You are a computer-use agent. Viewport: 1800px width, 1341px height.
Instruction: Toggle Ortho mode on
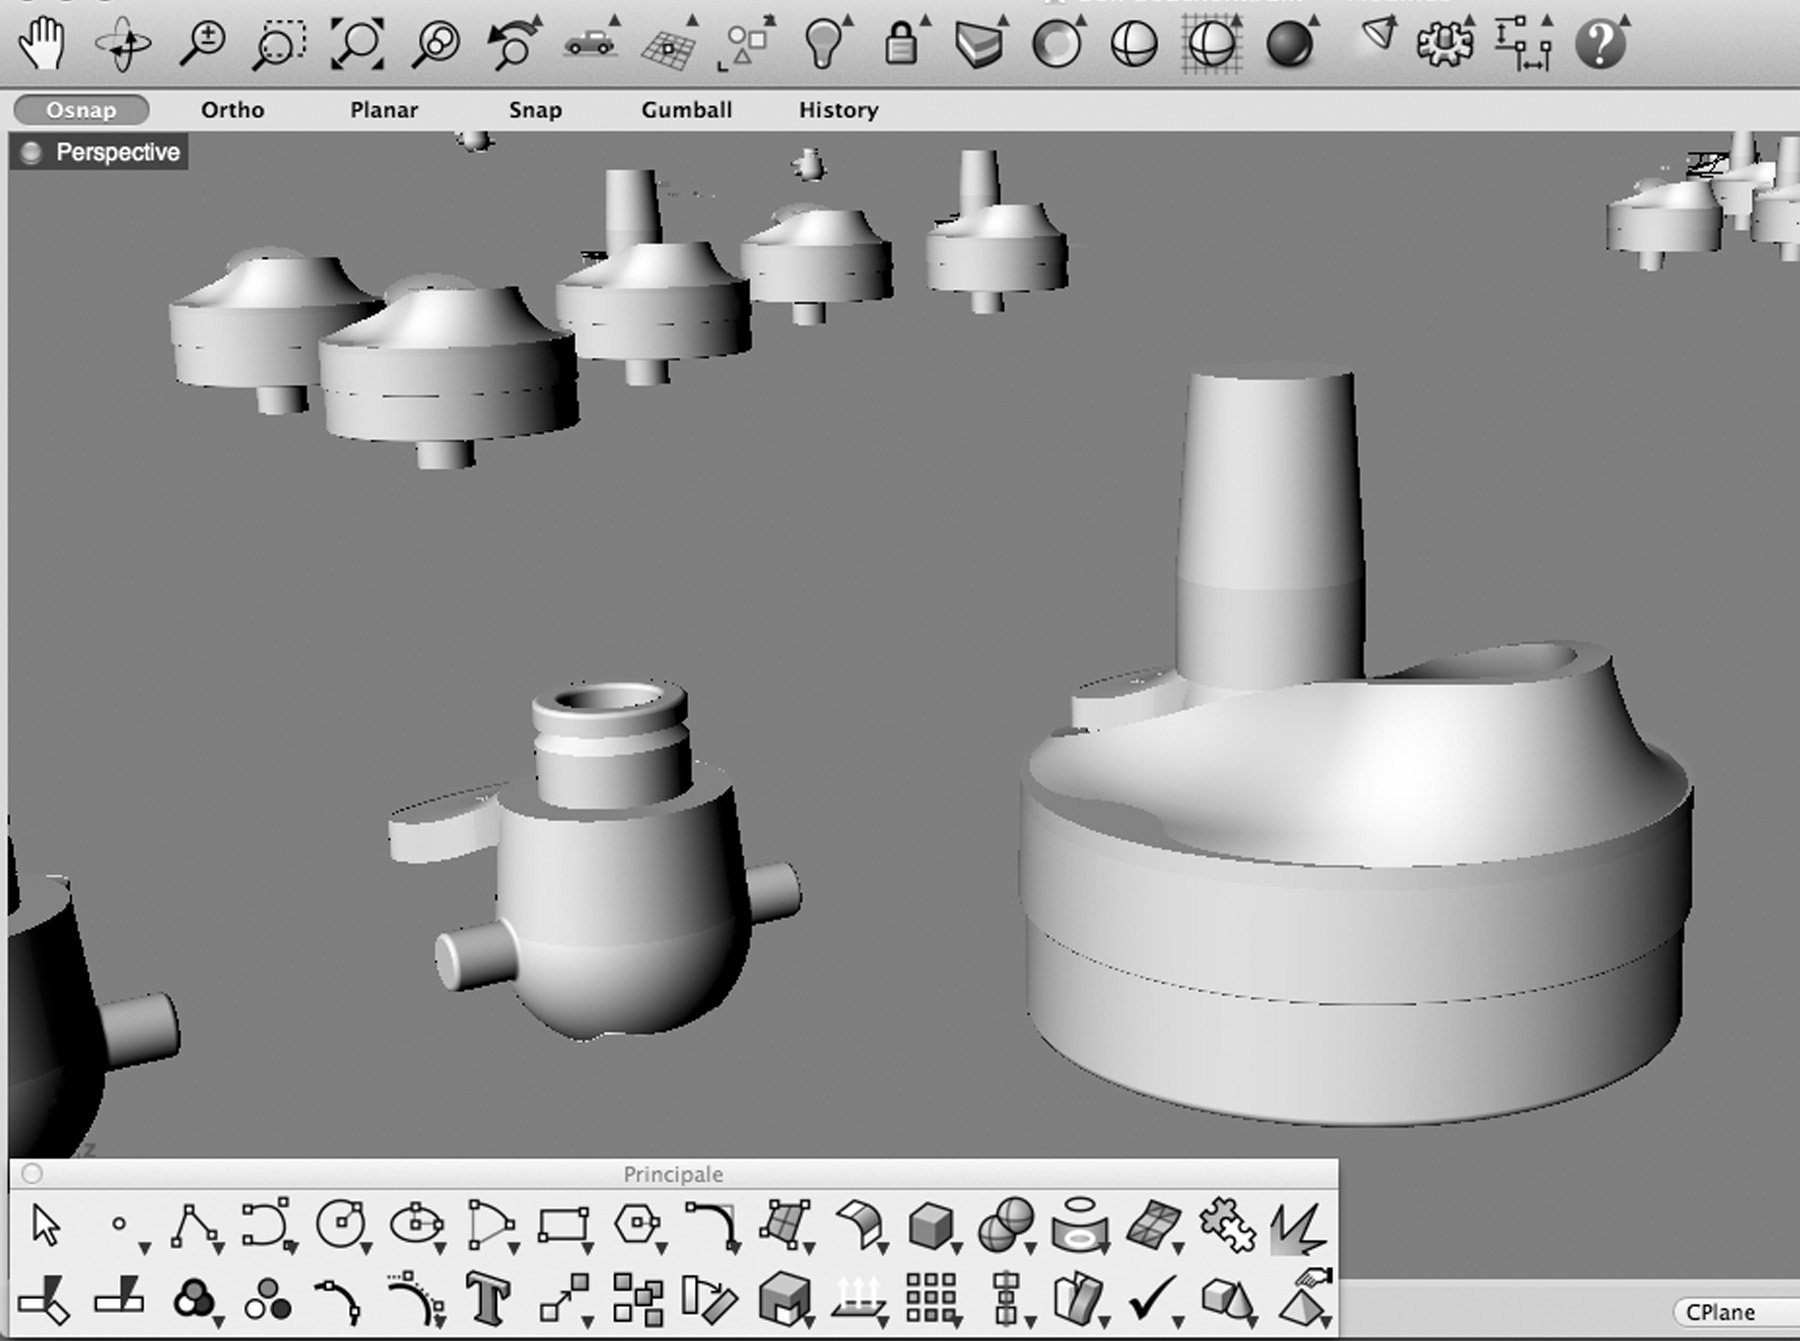(x=232, y=110)
